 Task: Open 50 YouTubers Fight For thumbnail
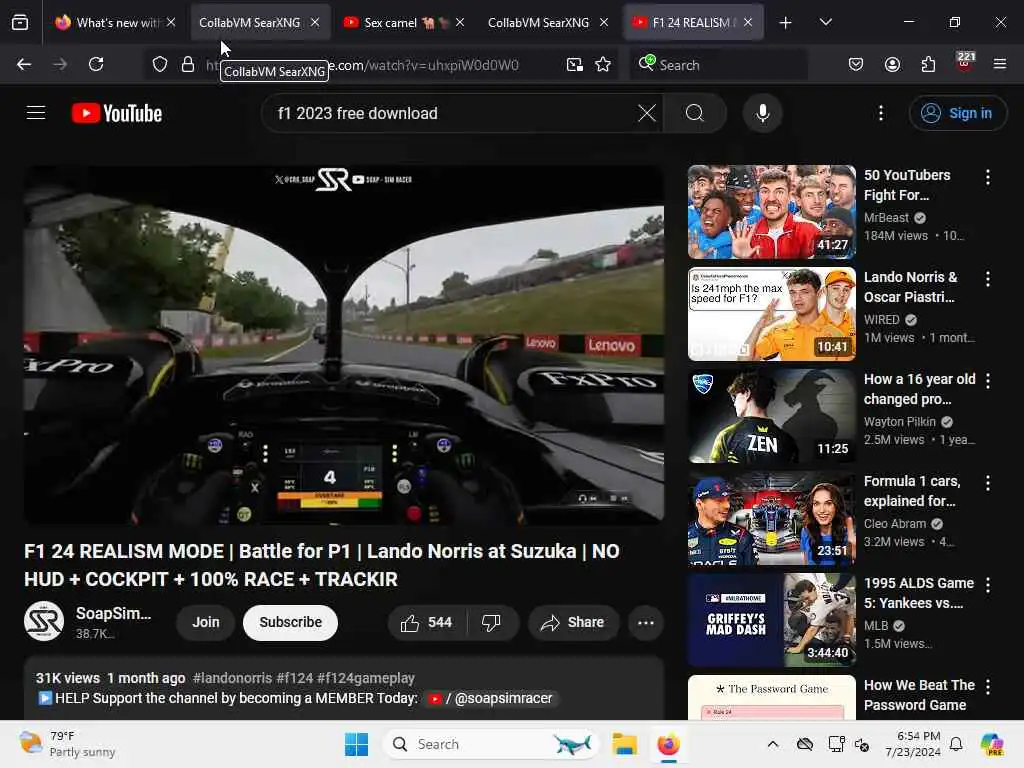click(771, 212)
